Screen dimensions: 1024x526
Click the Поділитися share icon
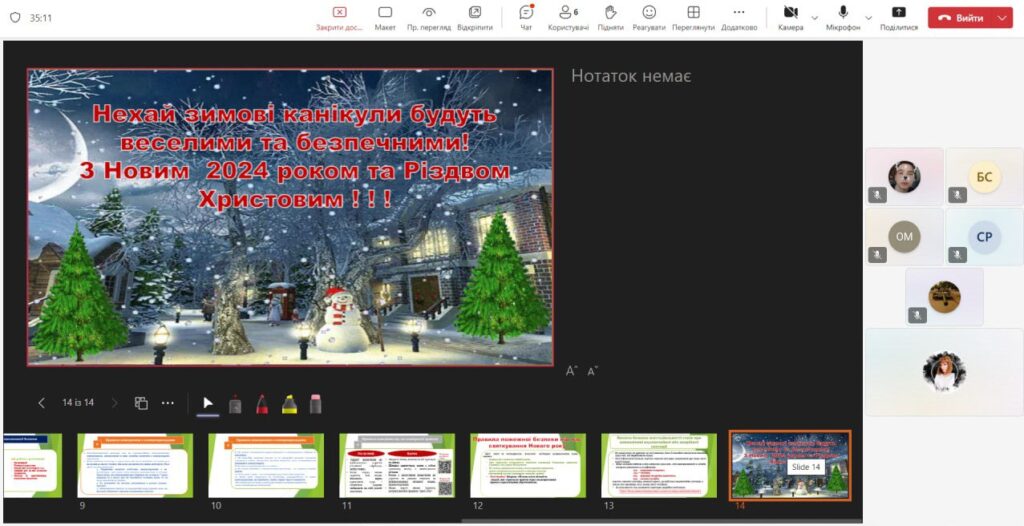pyautogui.click(x=899, y=17)
